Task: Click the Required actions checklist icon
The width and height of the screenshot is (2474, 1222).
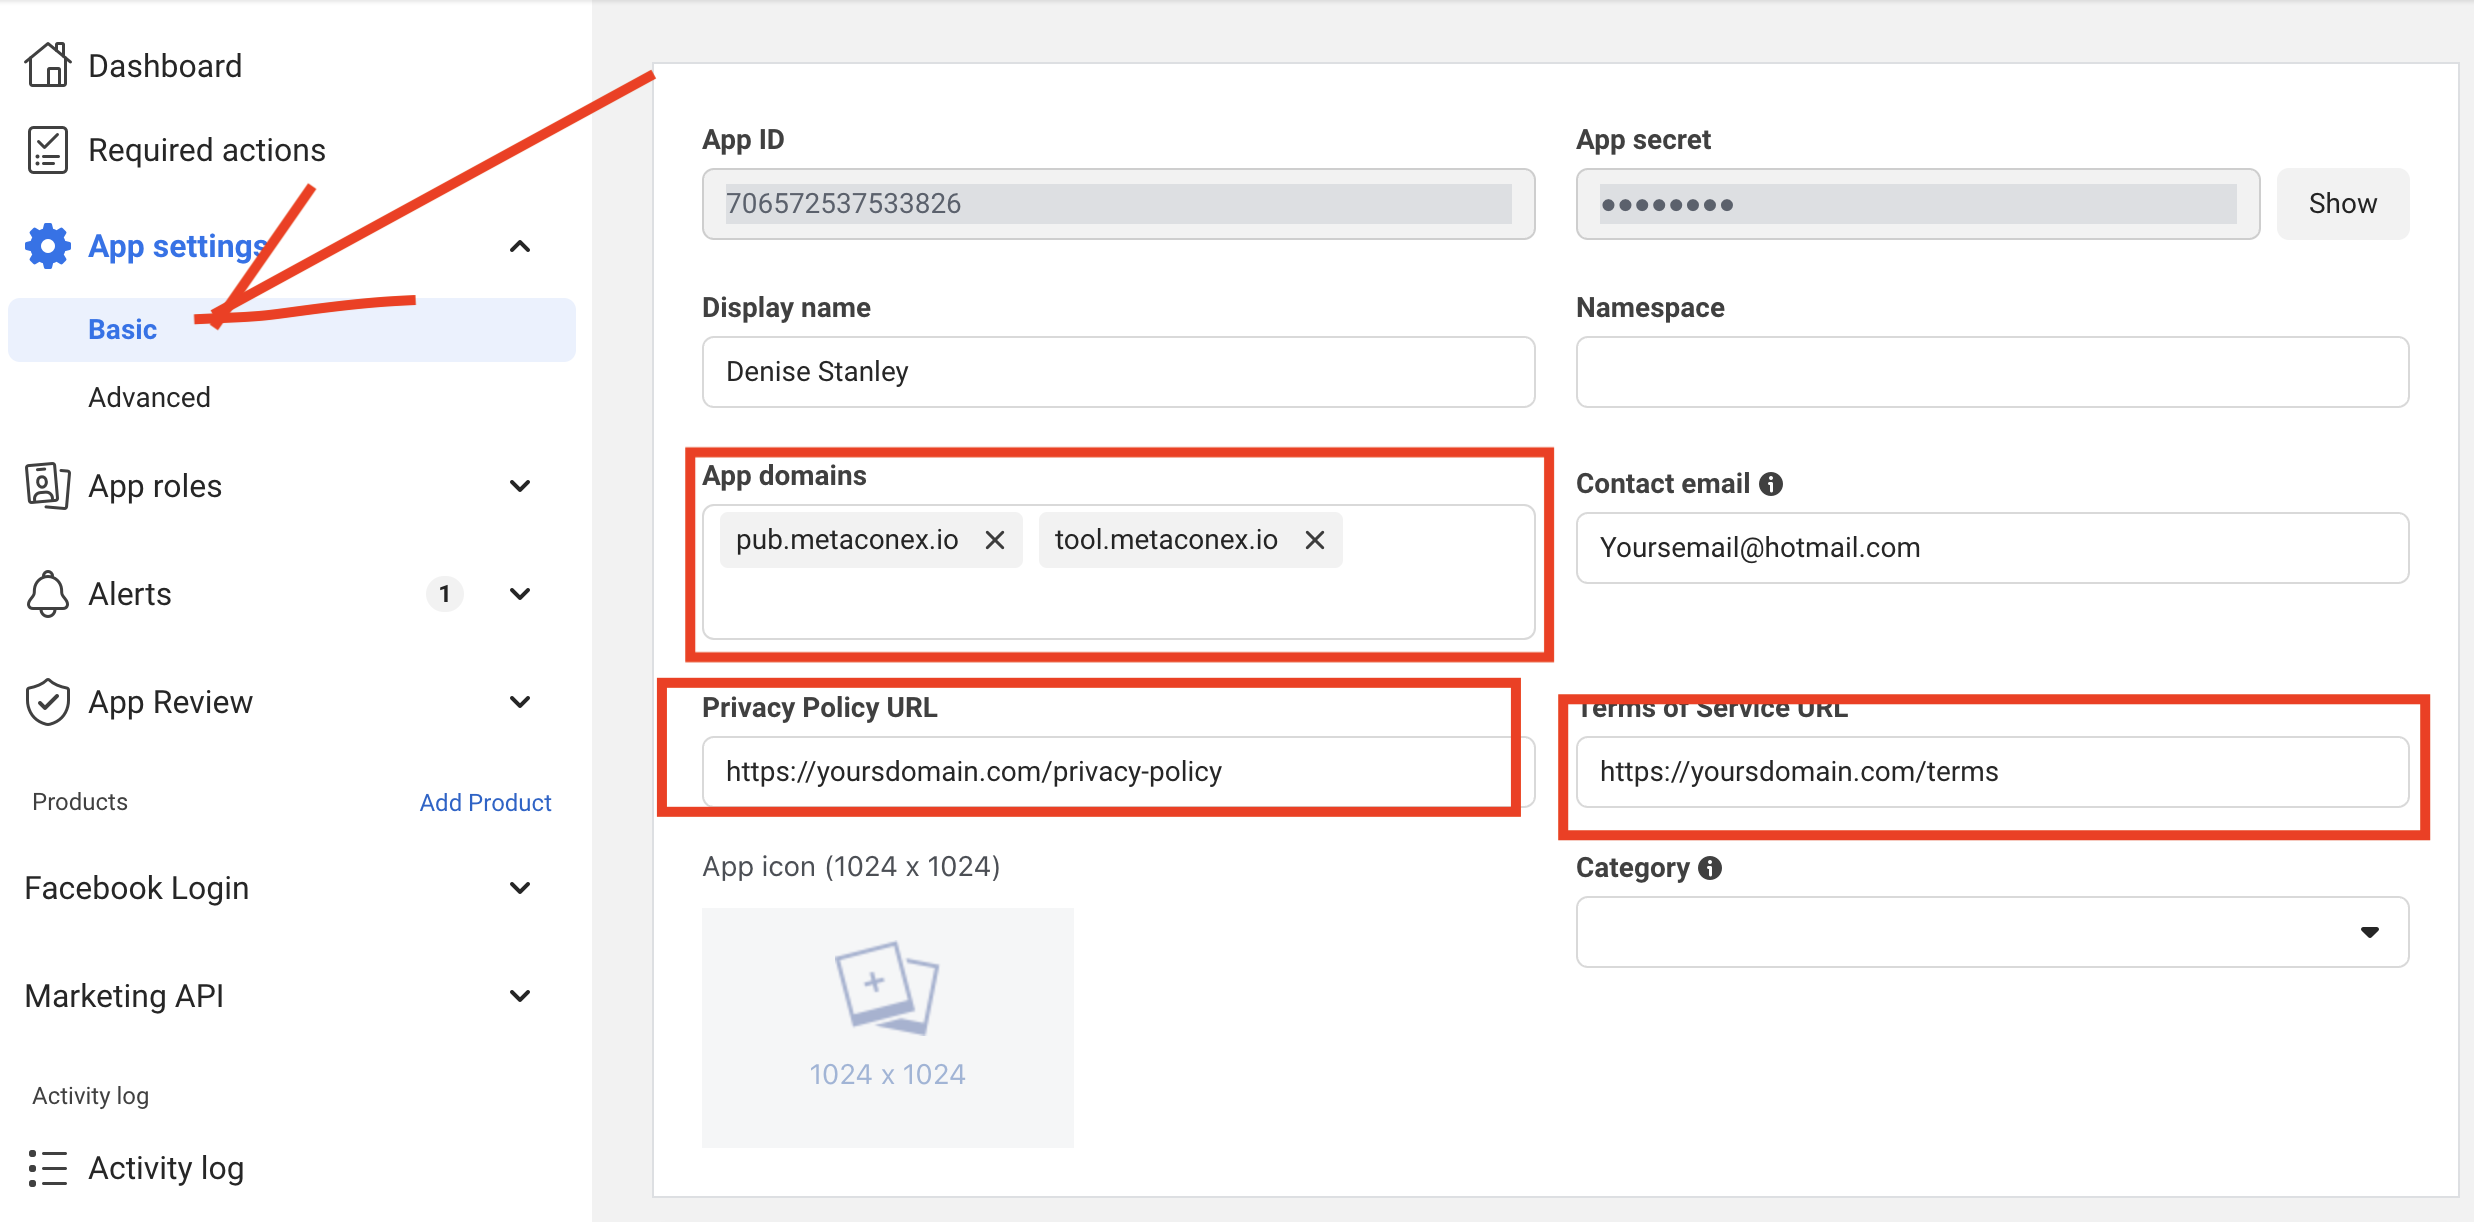Action: 47,150
